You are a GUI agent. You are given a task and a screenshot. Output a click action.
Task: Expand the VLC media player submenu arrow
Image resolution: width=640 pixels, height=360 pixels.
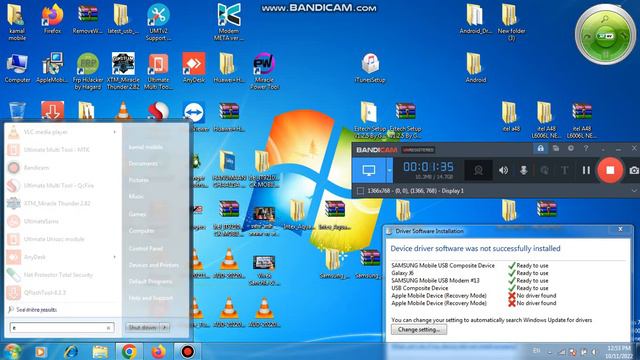coord(115,132)
